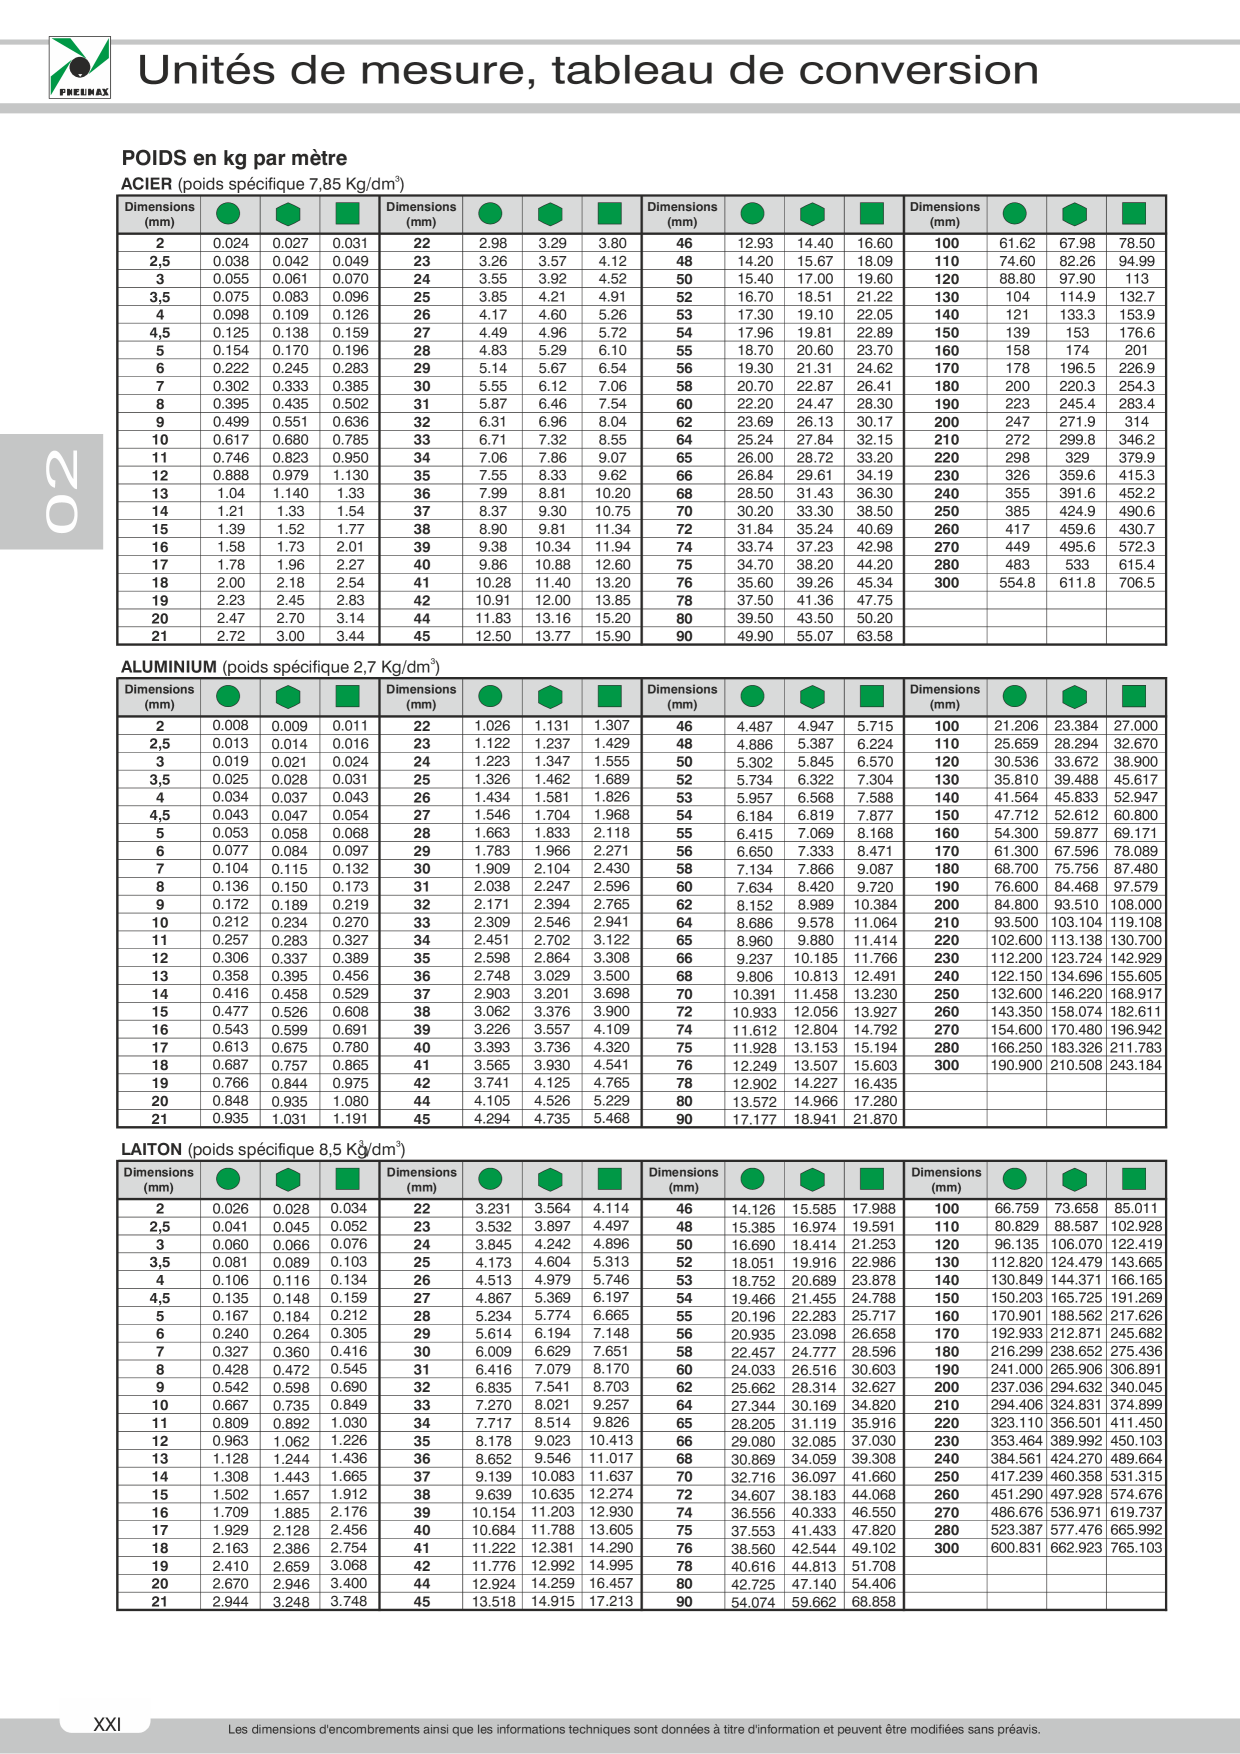The image size is (1240, 1754).
Task: Click the value '554.8' in ACIER row 300
Action: 1017,583
